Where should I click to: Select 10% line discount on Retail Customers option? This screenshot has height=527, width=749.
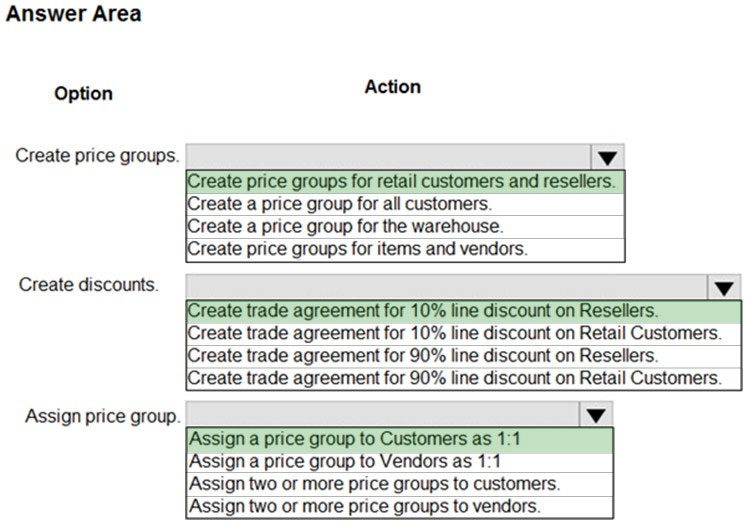point(464,333)
